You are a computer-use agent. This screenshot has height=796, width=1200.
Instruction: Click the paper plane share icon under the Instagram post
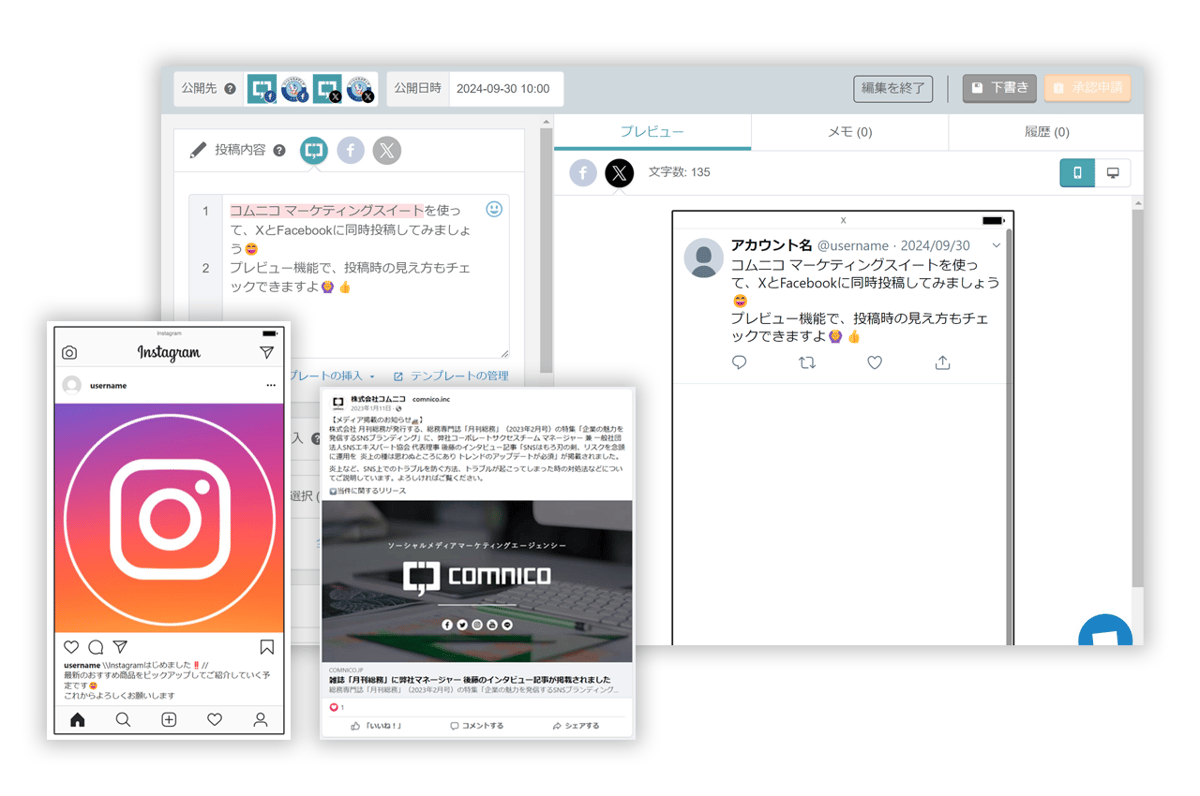tap(120, 646)
